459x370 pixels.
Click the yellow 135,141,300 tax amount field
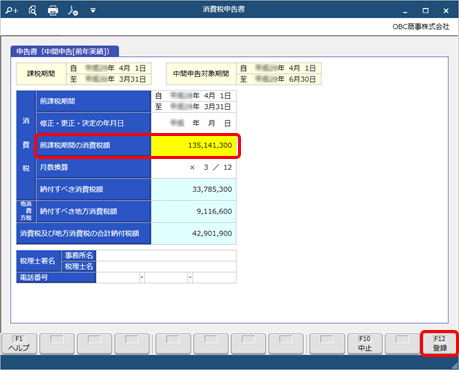[x=194, y=145]
